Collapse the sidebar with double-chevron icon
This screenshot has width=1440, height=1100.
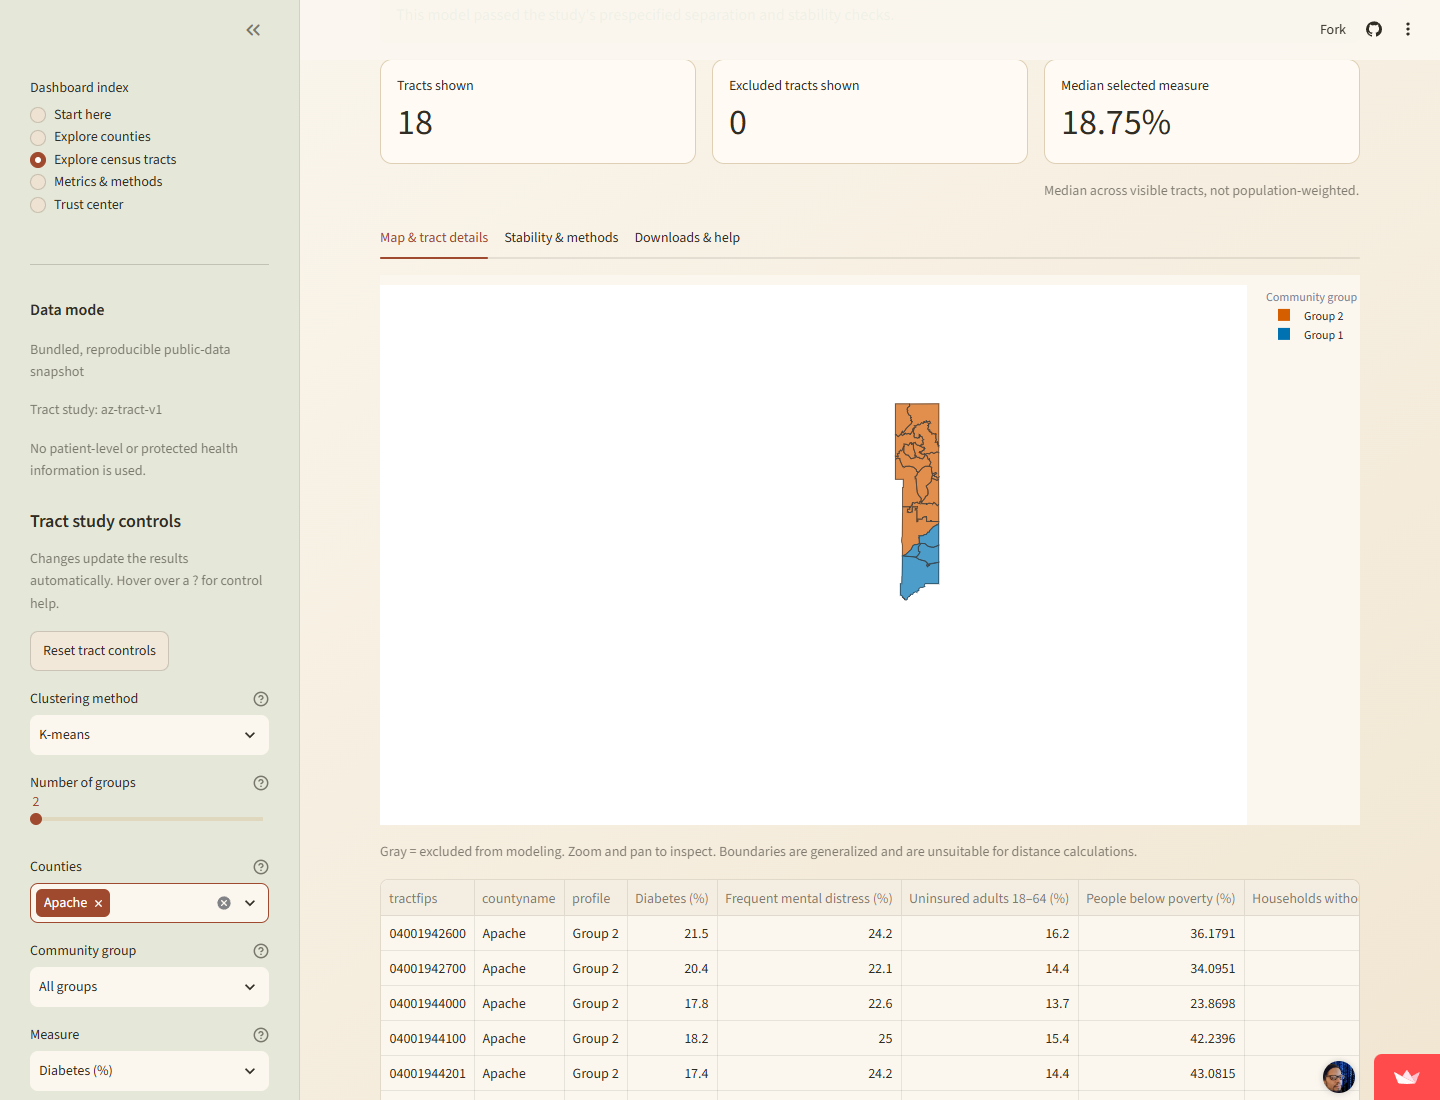(x=253, y=30)
